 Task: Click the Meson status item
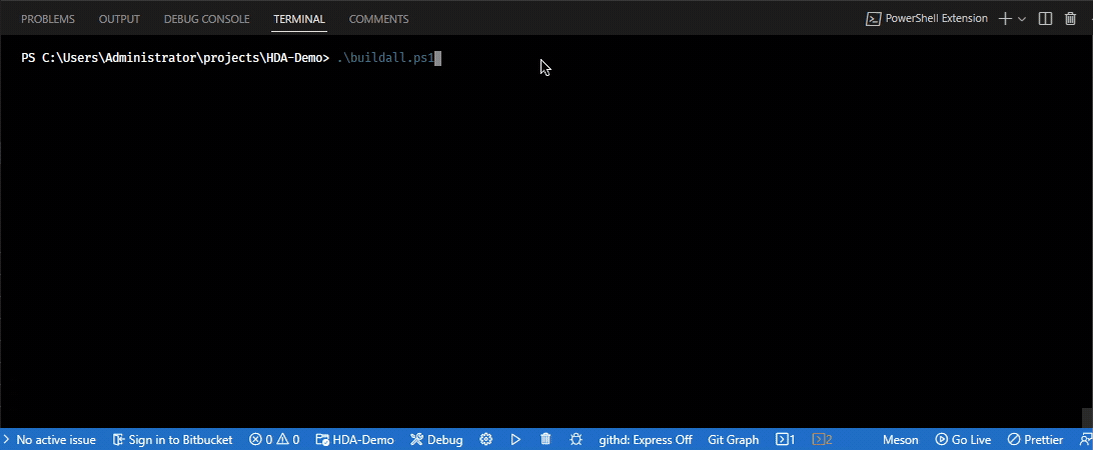click(x=901, y=440)
